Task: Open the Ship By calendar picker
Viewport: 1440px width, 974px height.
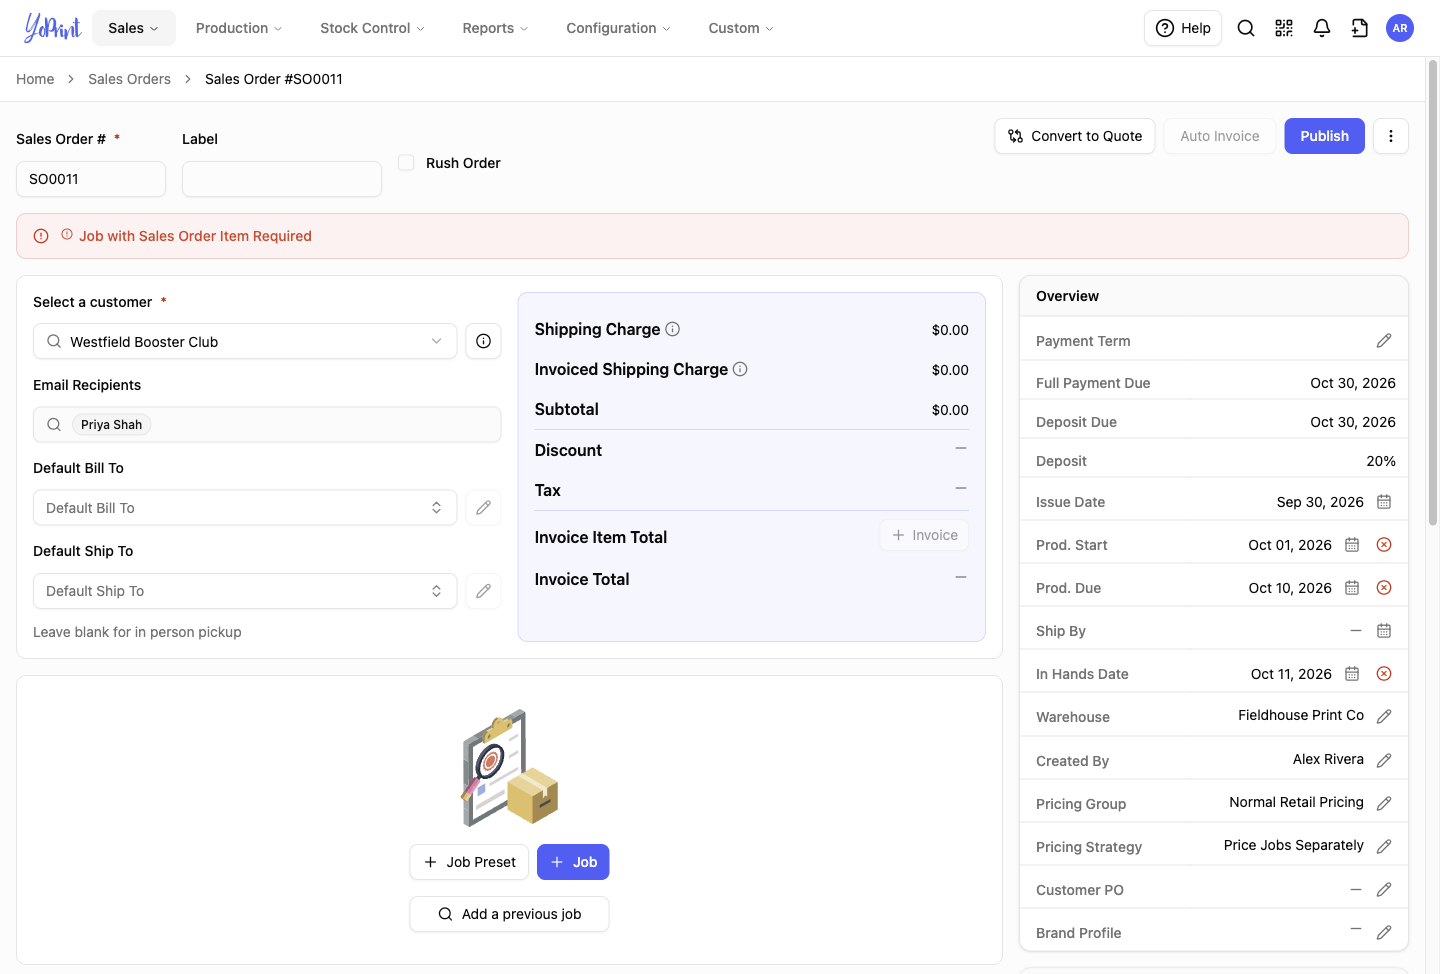Action: 1384,631
